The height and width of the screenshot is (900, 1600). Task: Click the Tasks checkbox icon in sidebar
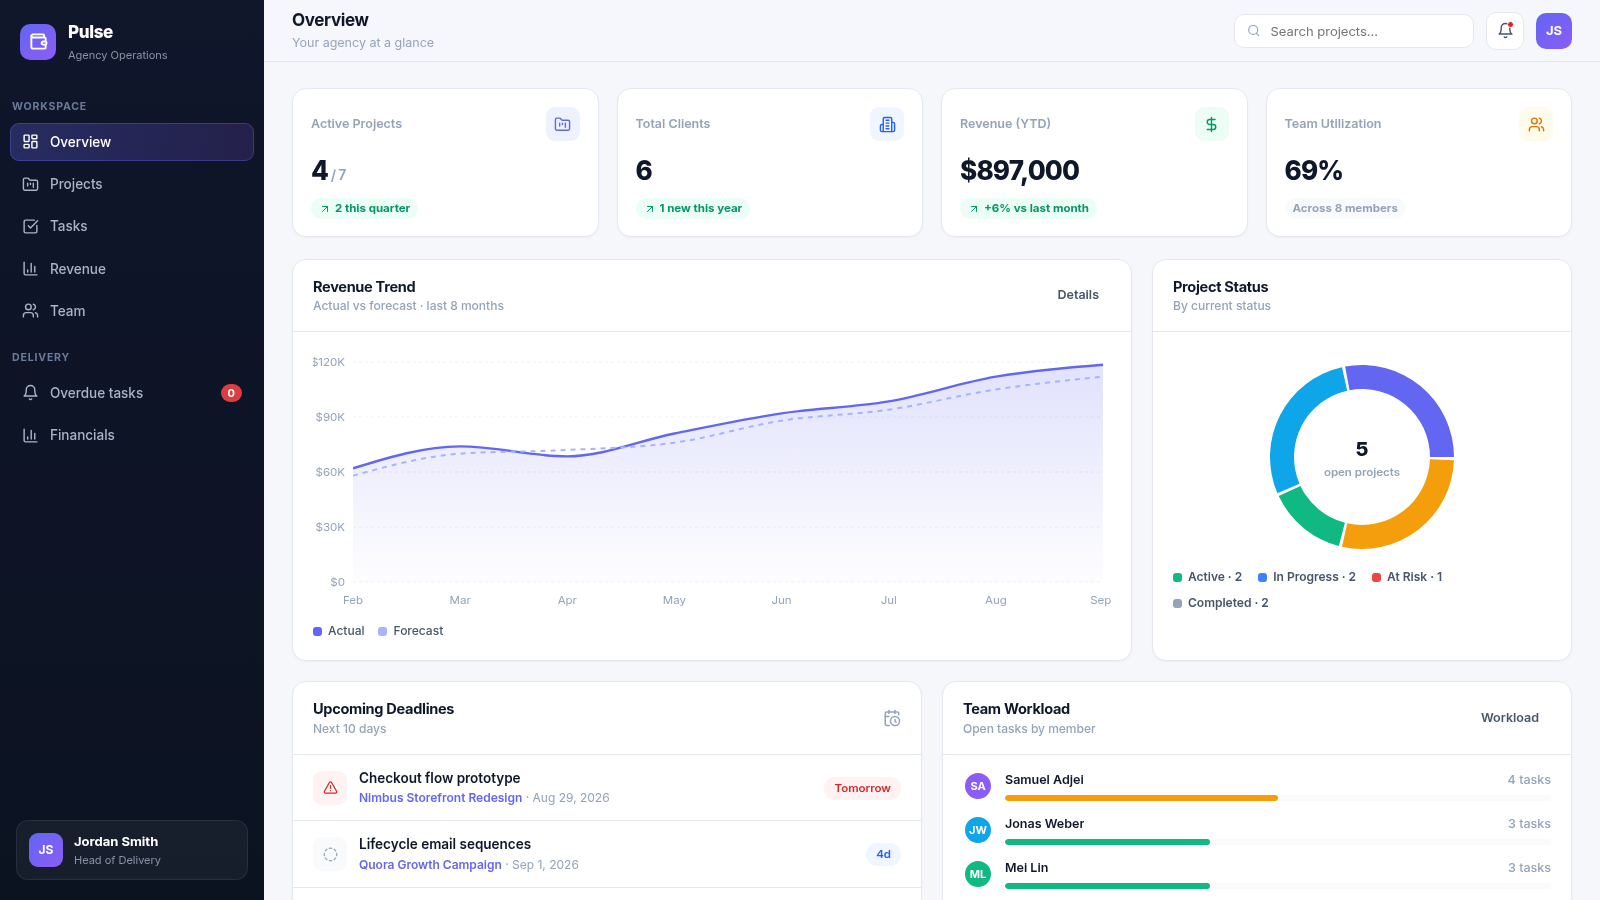tap(31, 226)
